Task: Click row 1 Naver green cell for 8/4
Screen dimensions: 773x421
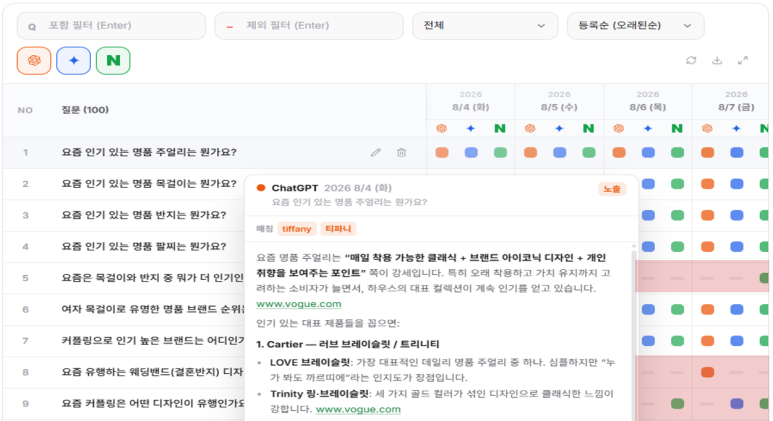Action: [500, 152]
